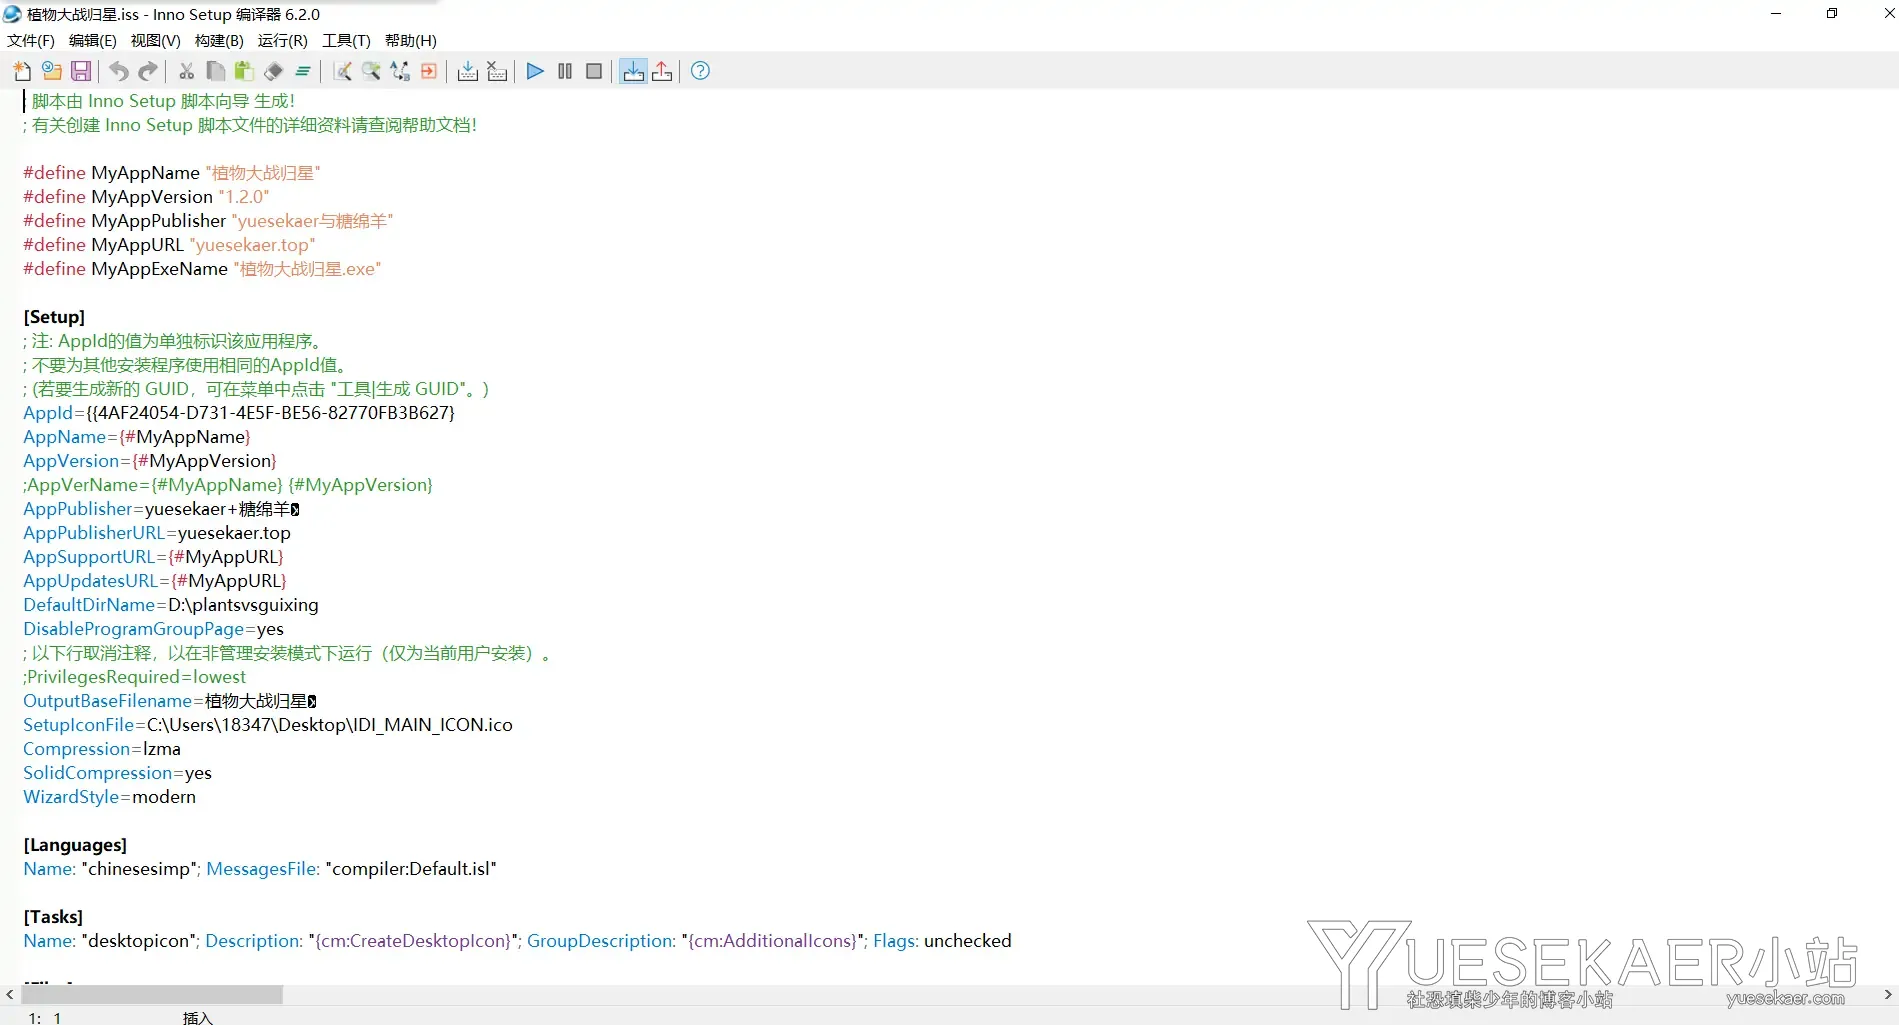Image resolution: width=1899 pixels, height=1025 pixels.
Task: Click the scroll-right arrow
Action: [1888, 995]
